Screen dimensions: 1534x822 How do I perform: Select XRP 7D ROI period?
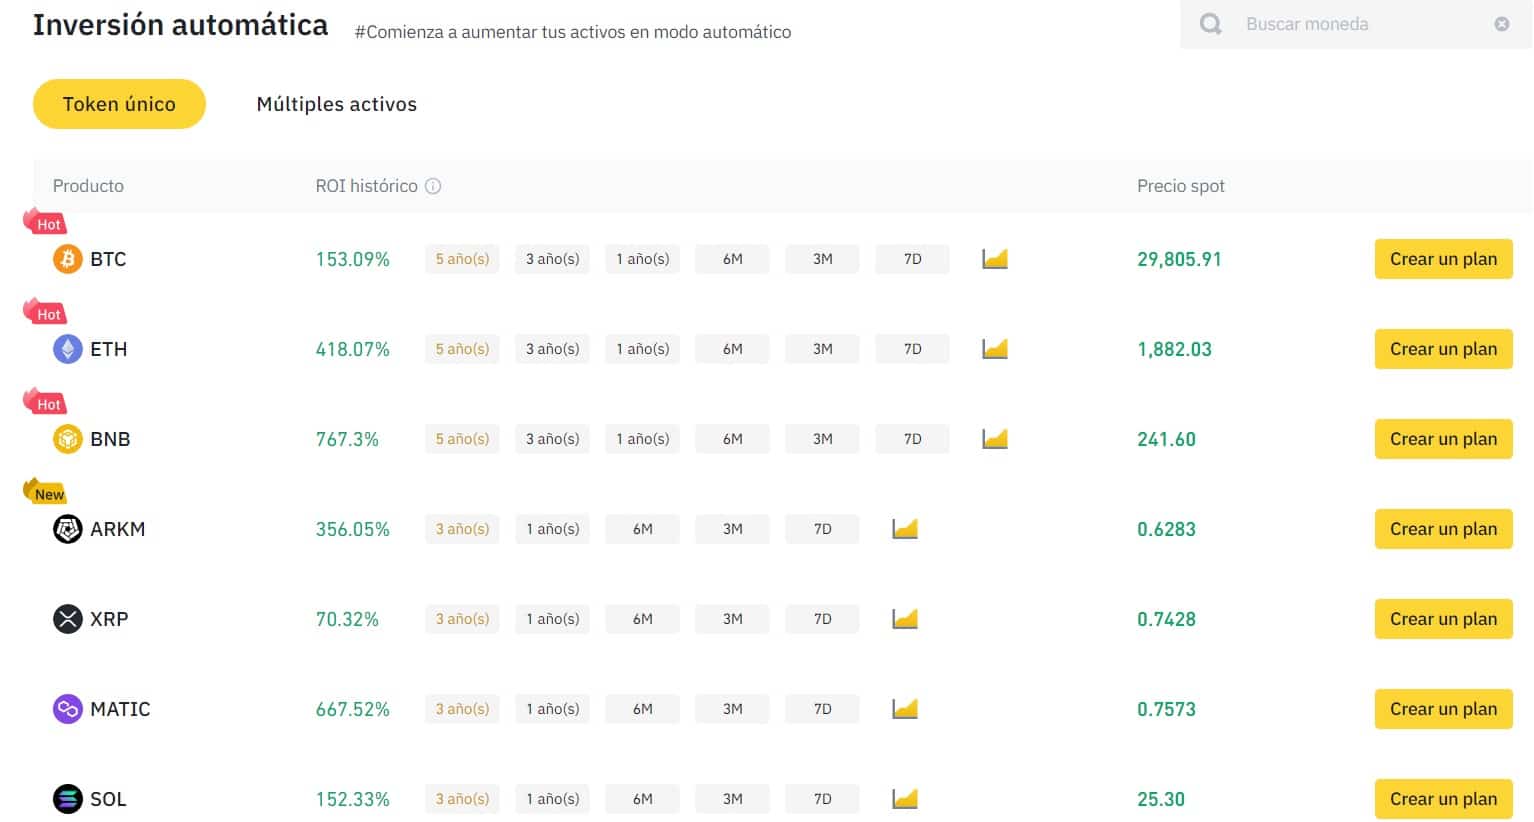(x=822, y=619)
